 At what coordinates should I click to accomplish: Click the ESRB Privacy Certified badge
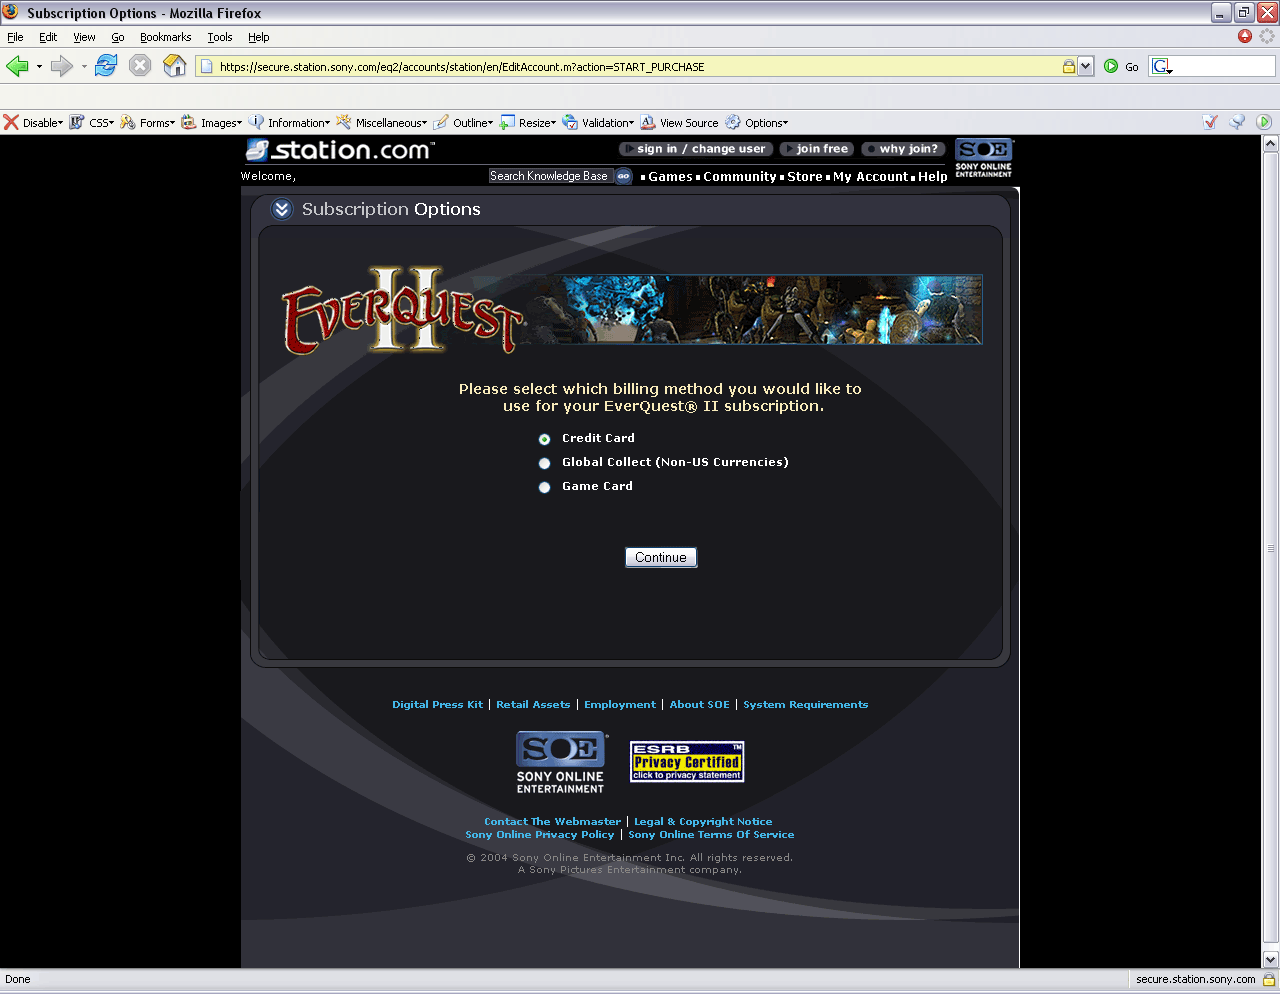687,762
